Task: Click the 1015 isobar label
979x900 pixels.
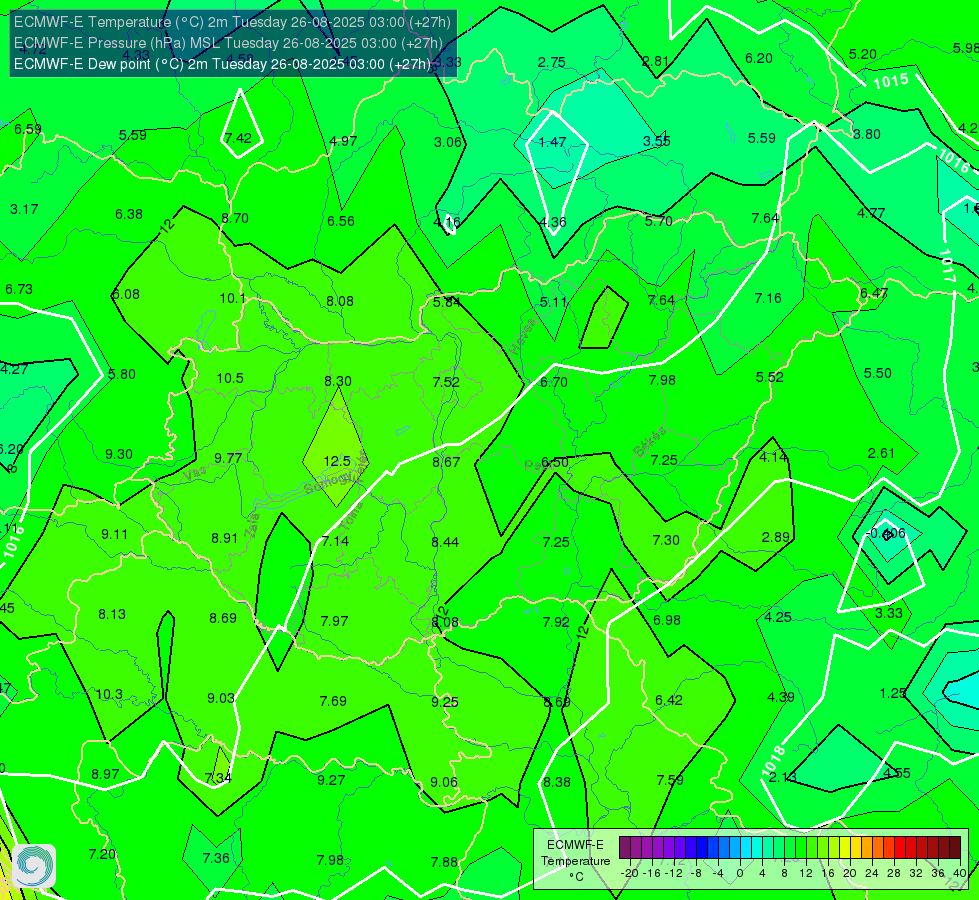Action: tap(891, 82)
